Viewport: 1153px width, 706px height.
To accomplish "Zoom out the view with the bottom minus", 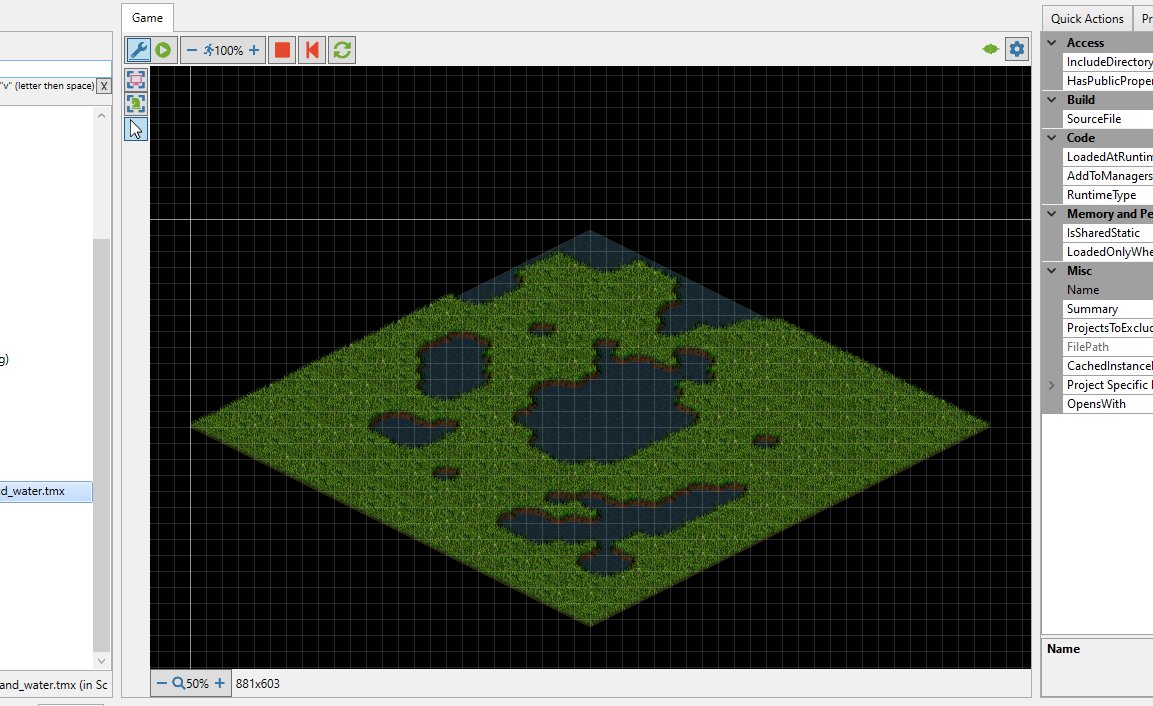I will (162, 683).
